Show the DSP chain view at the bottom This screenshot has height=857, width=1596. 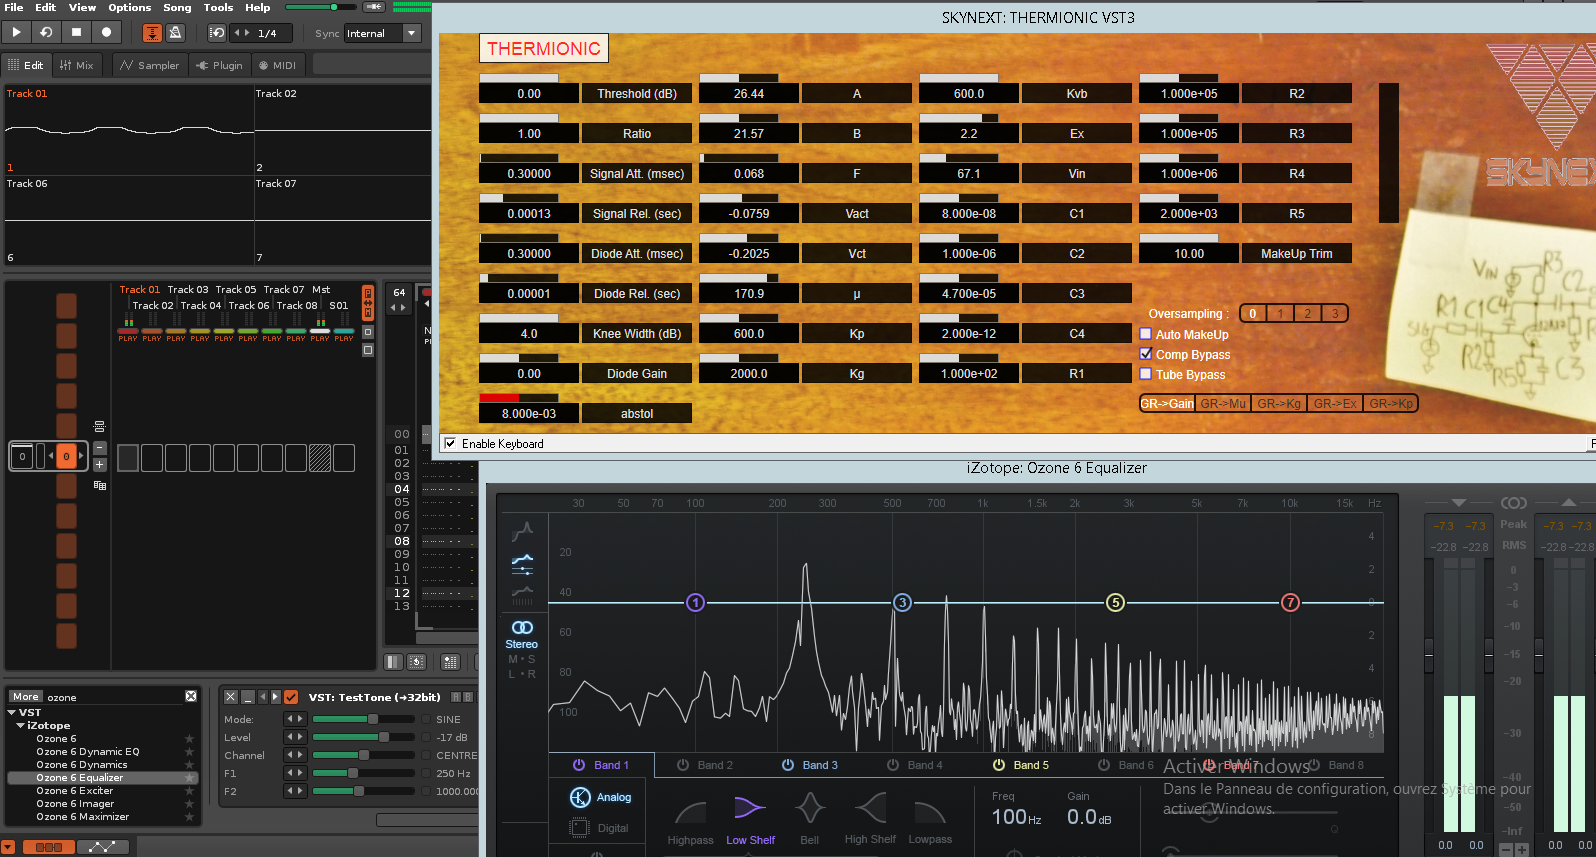pos(48,847)
